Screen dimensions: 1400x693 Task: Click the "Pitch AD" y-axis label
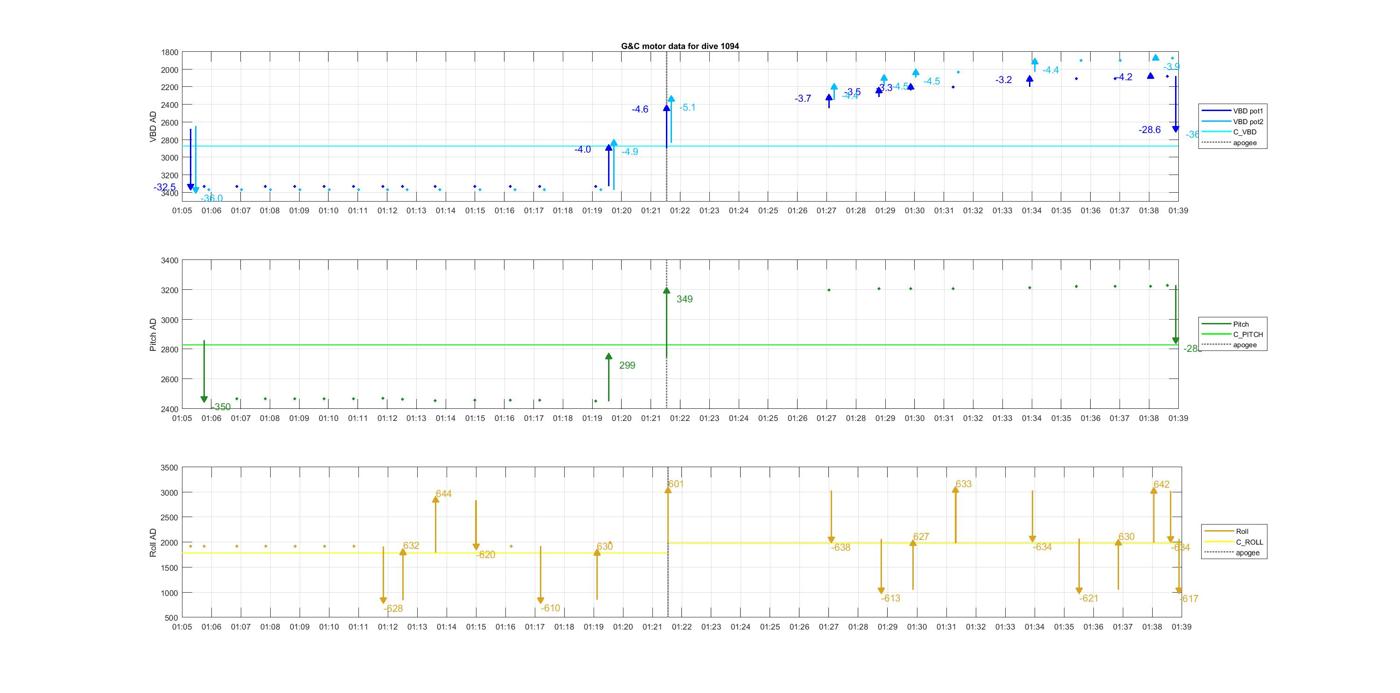[x=154, y=335]
